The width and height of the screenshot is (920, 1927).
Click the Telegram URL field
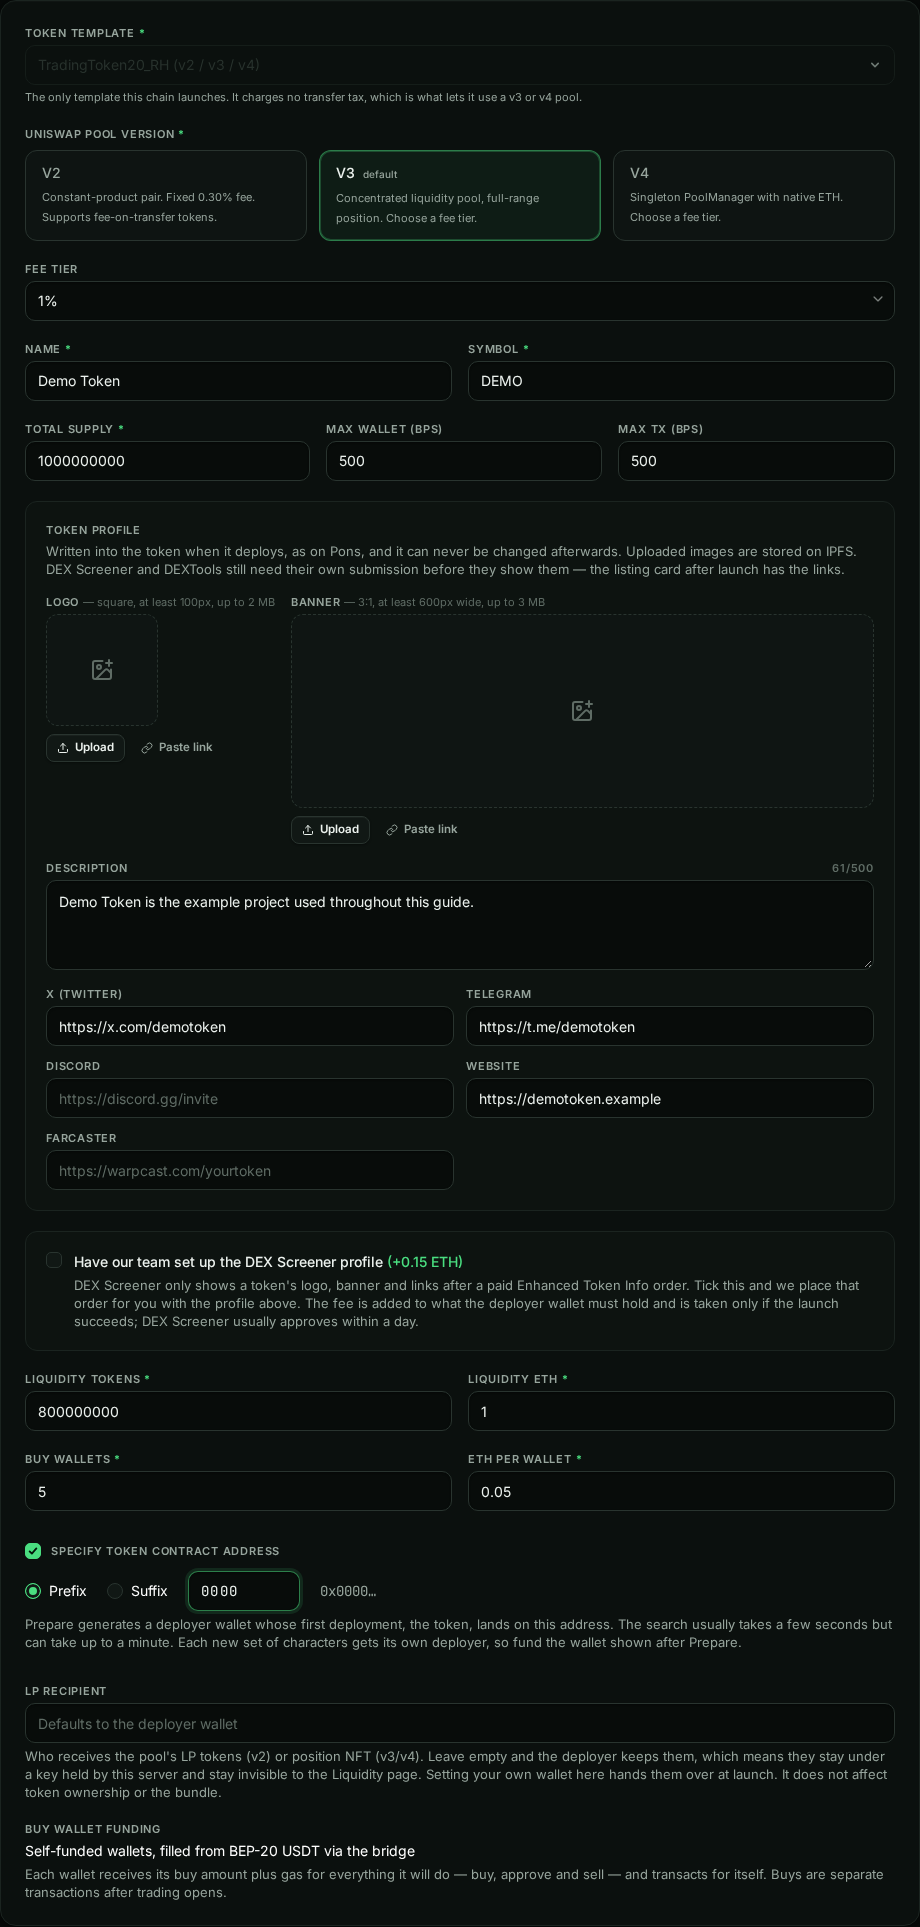(670, 1027)
